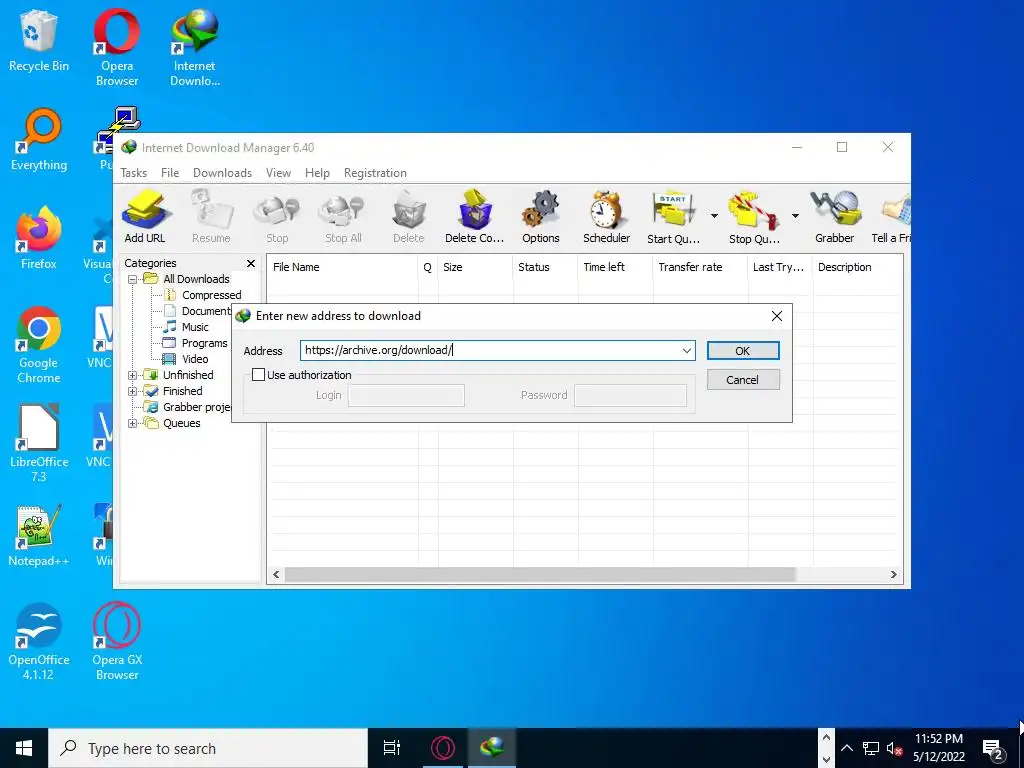The height and width of the screenshot is (768, 1024).
Task: Open Start Queue dropdown arrow
Action: pos(714,216)
